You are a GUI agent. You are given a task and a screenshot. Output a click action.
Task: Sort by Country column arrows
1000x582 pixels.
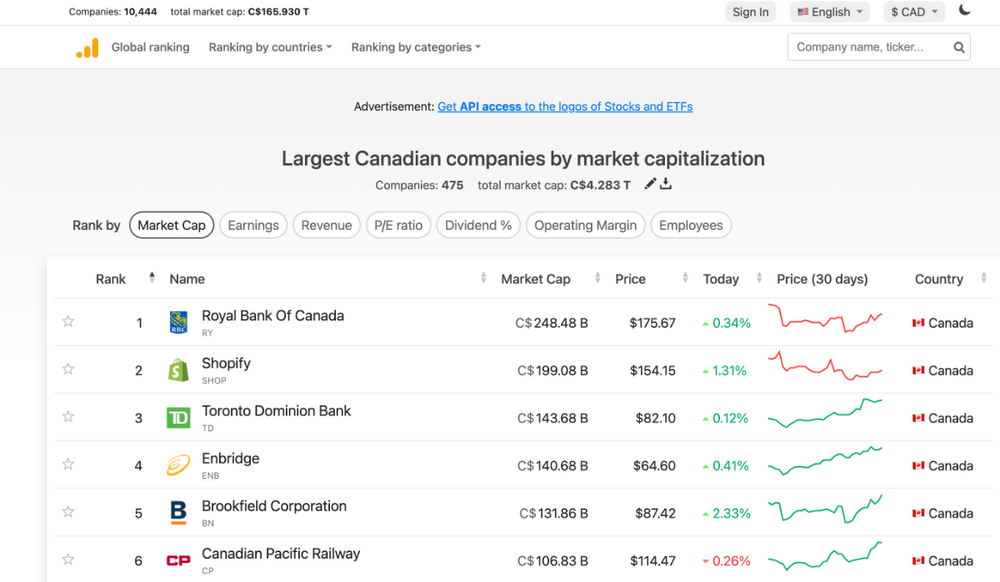[983, 277]
